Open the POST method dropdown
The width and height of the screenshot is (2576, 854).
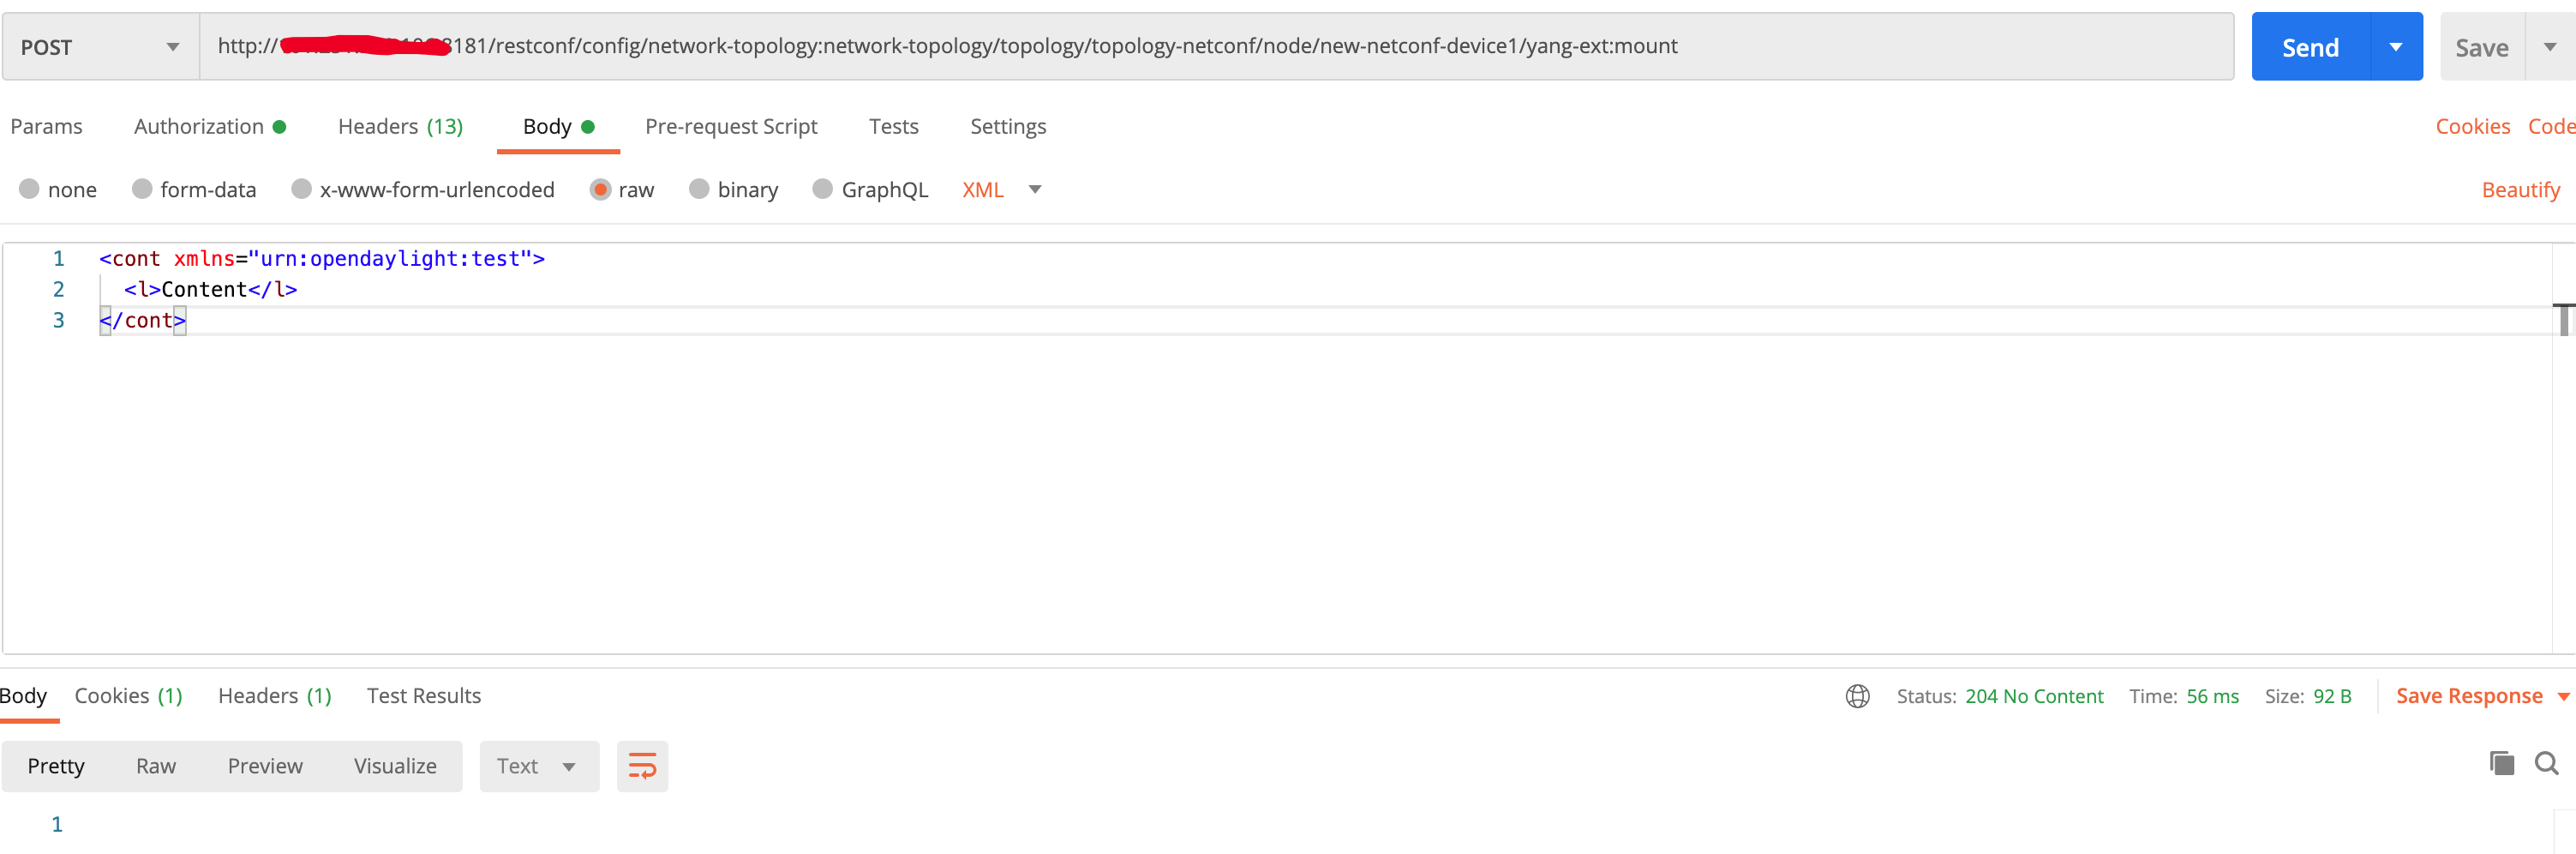(100, 47)
